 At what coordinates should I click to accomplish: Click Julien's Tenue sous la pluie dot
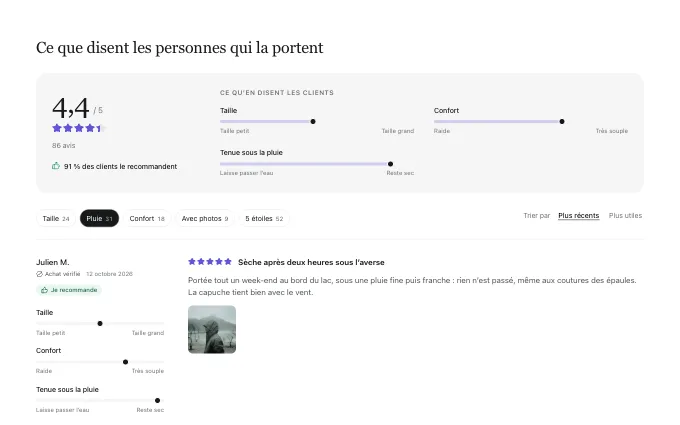point(157,400)
